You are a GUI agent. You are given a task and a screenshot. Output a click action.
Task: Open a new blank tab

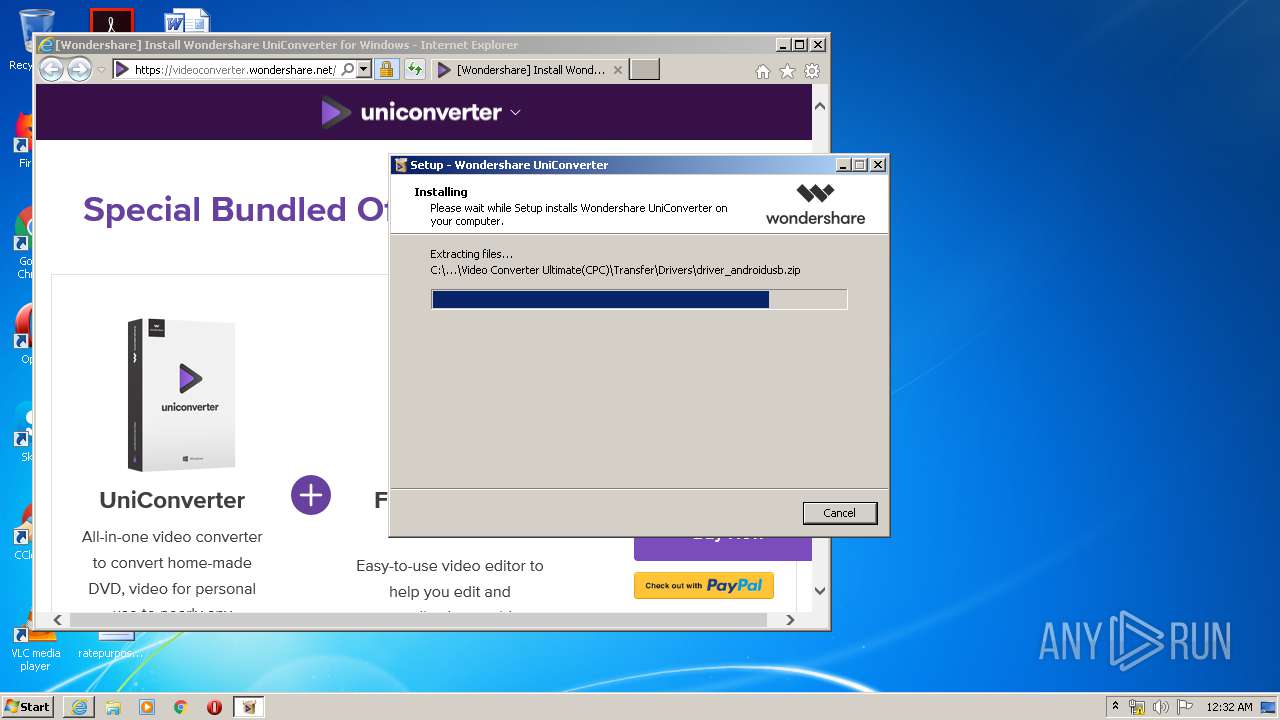tap(645, 69)
